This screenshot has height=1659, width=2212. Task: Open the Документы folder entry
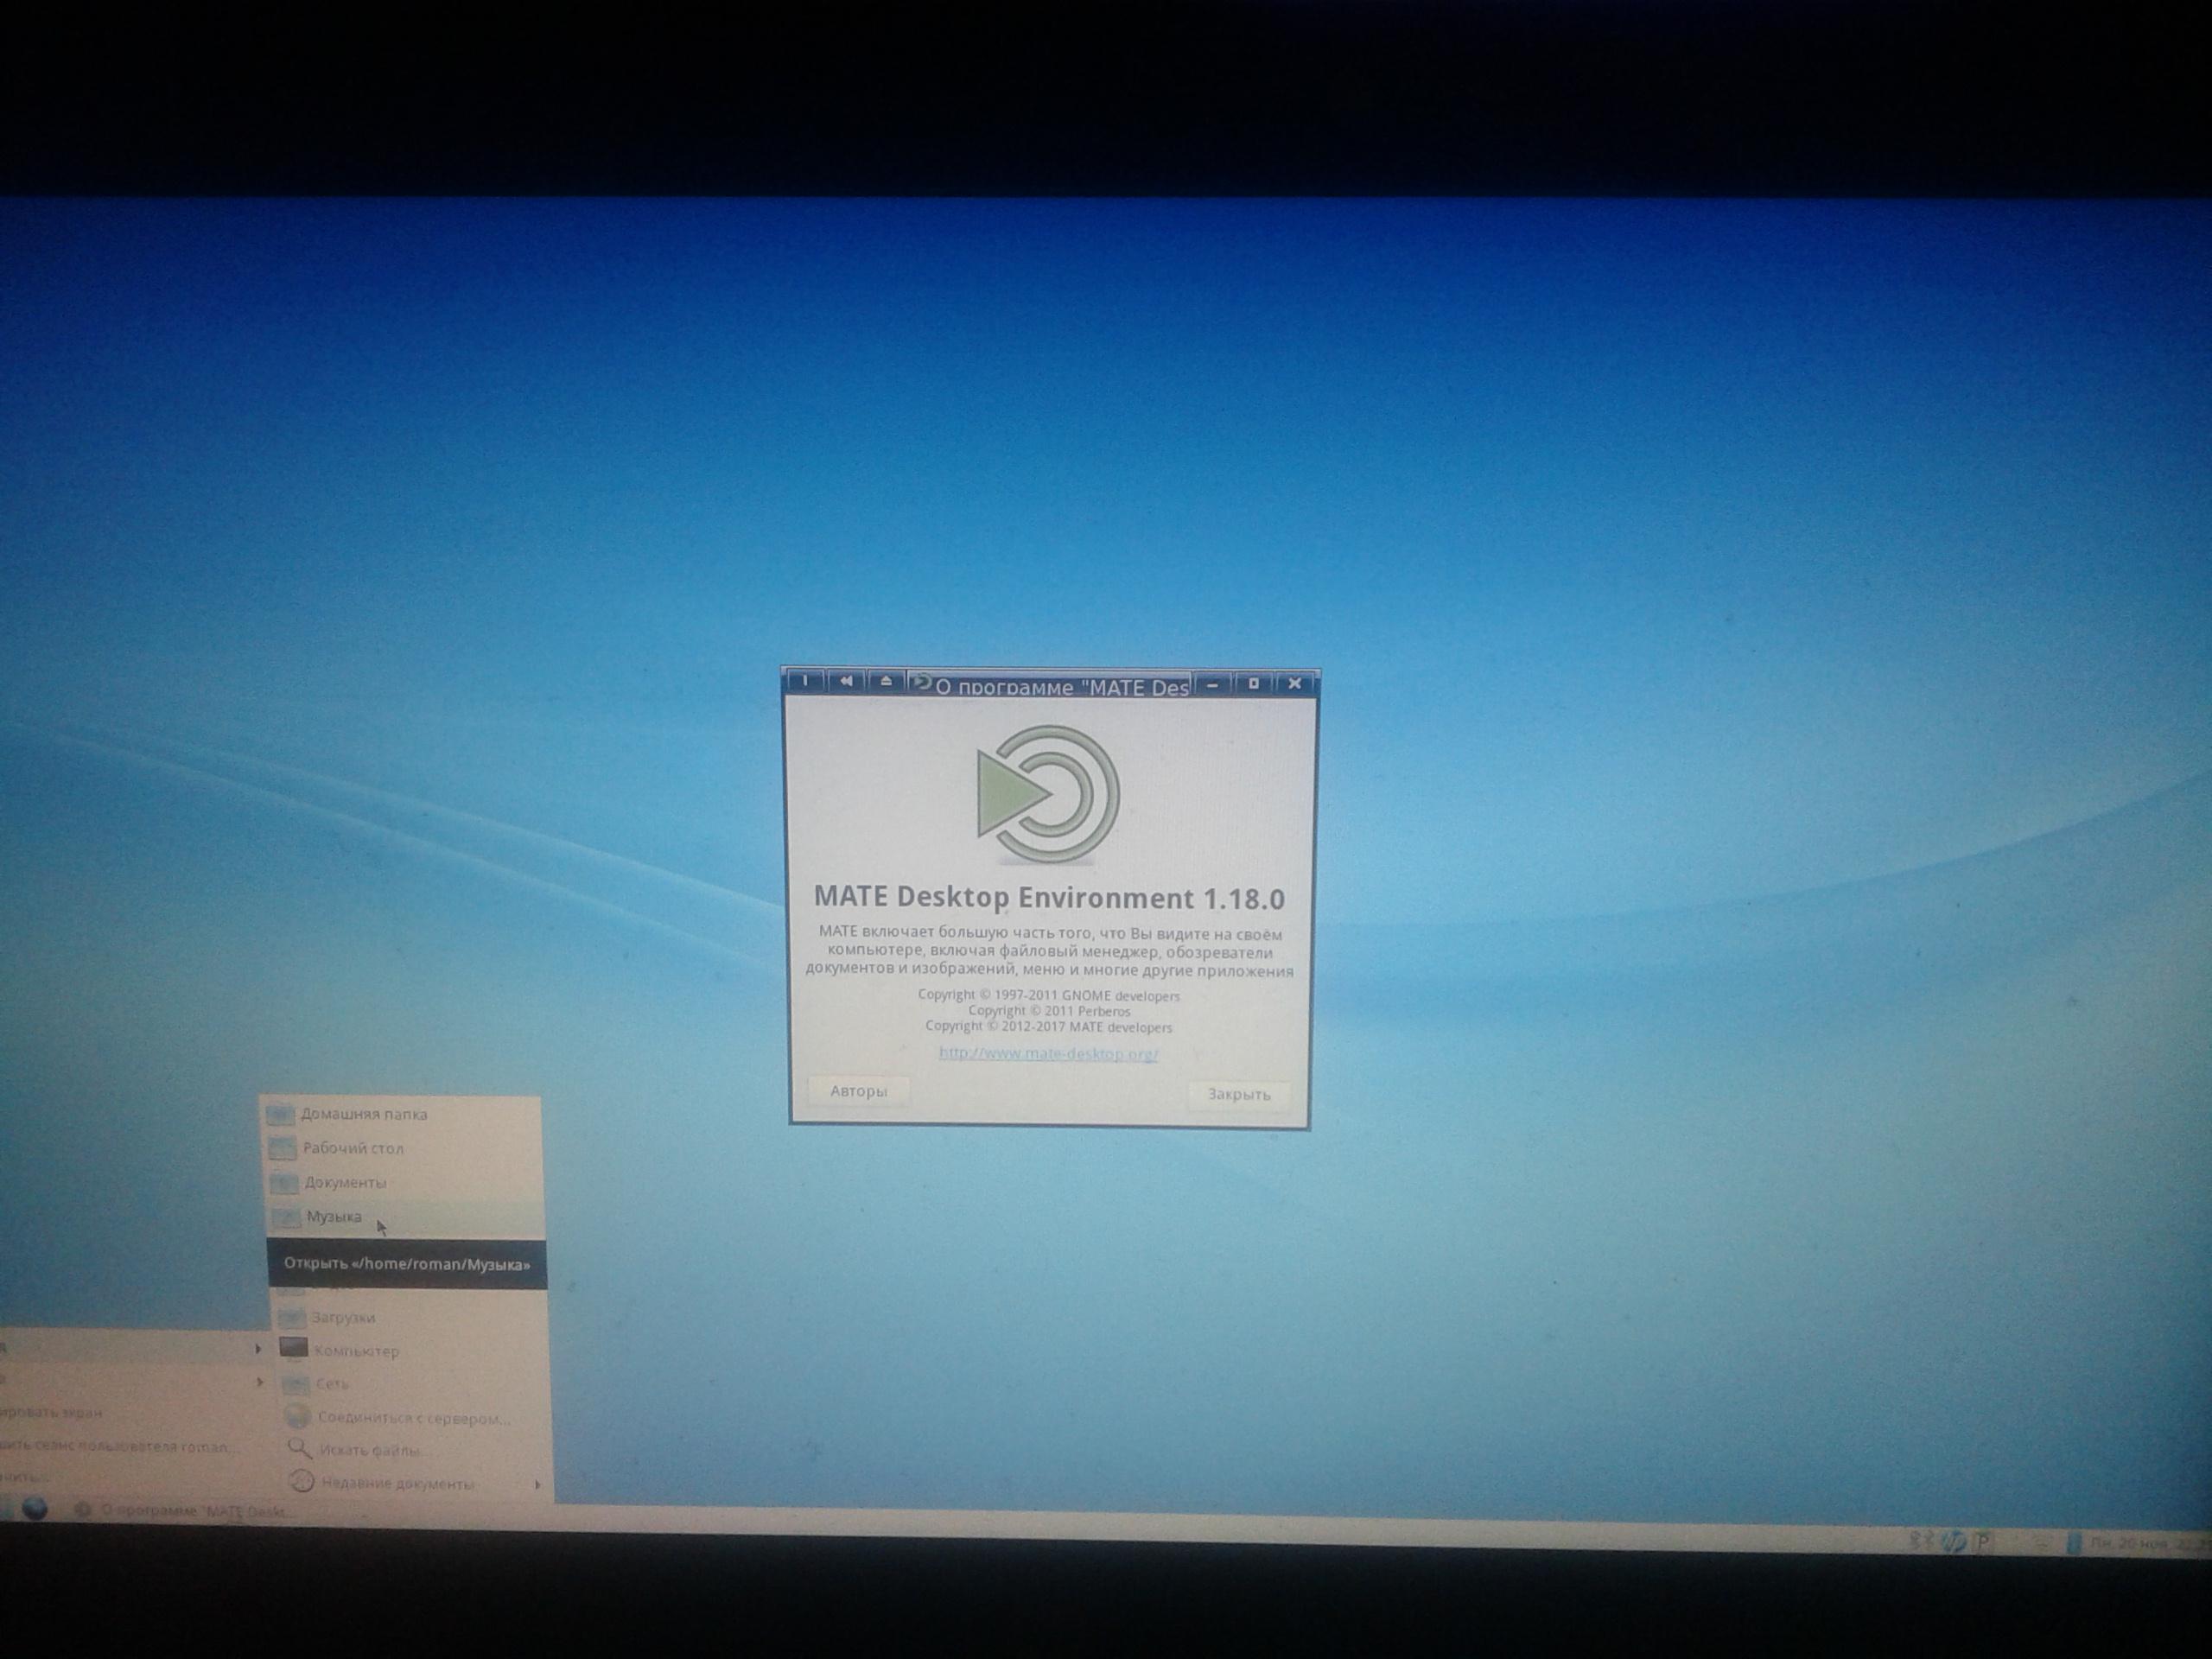coord(345,1183)
